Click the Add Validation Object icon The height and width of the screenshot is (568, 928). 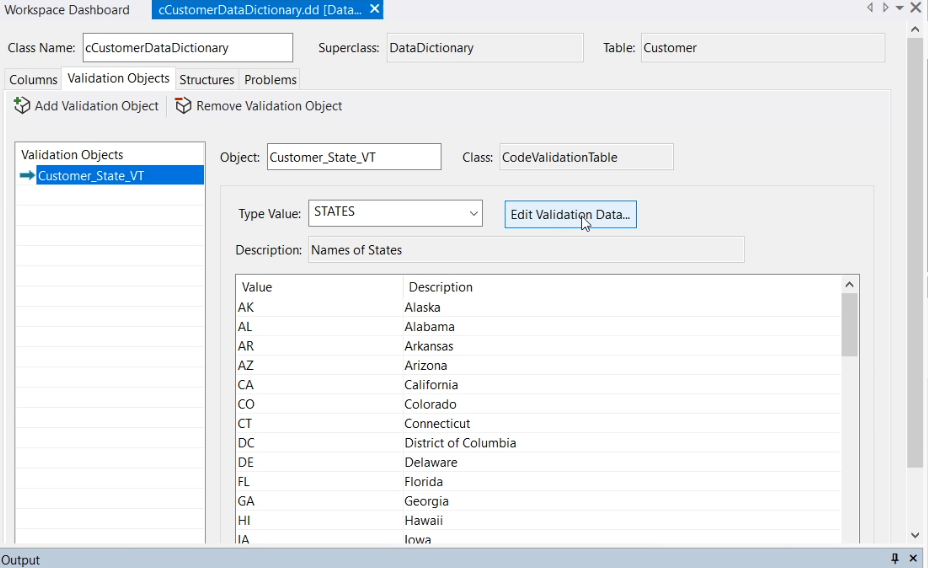click(22, 106)
